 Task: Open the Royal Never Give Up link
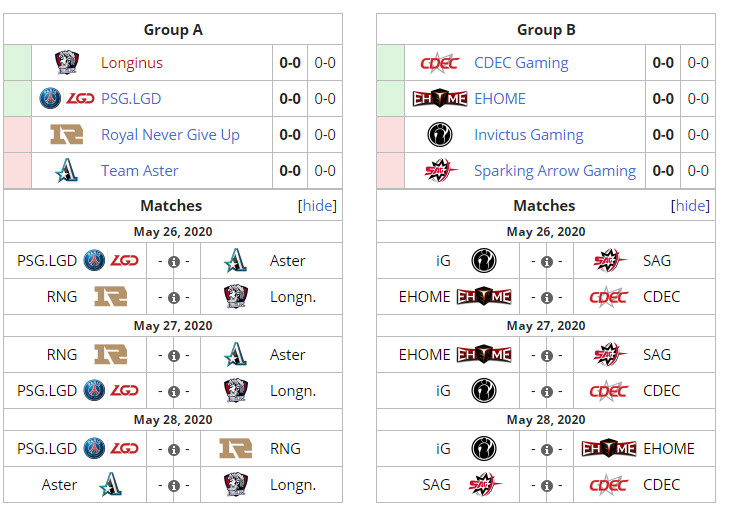point(170,135)
